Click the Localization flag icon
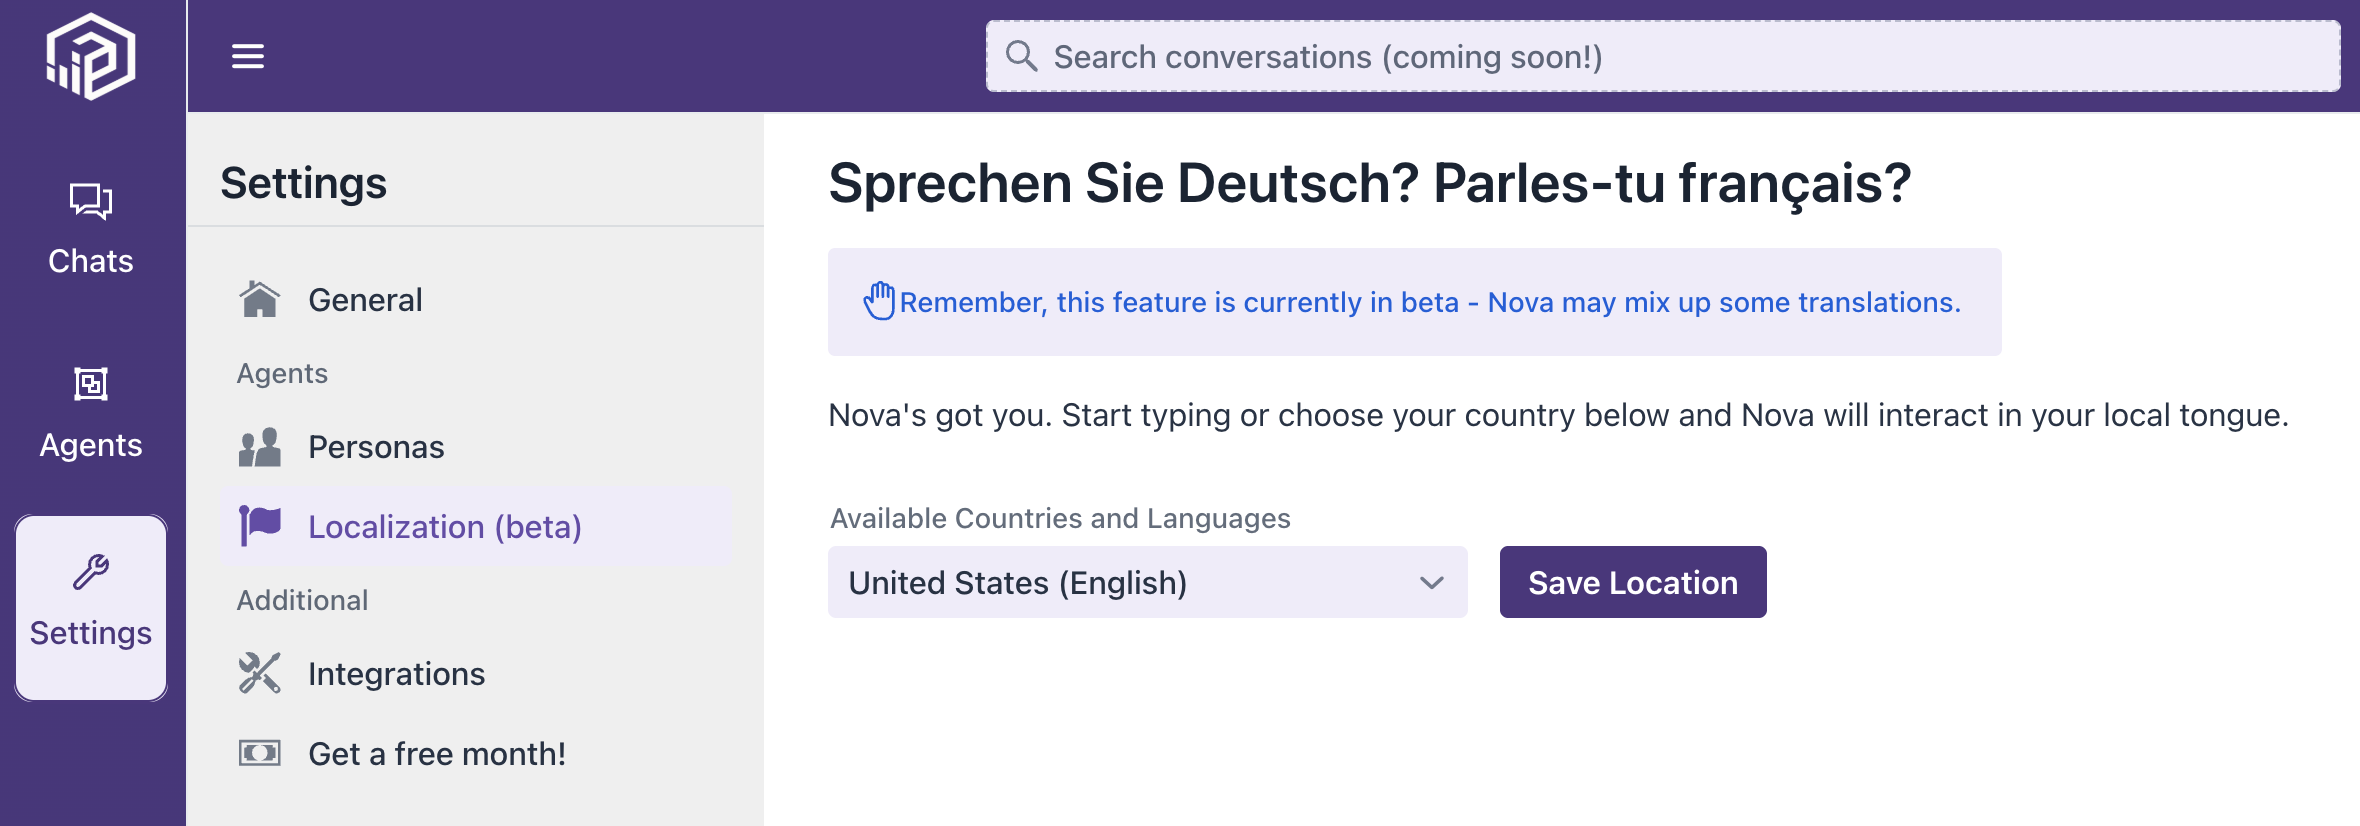 pyautogui.click(x=260, y=526)
